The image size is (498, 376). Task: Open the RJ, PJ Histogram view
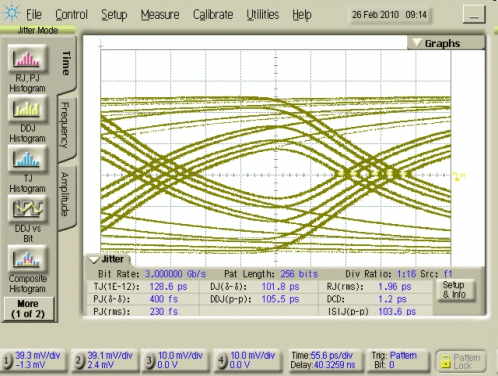[27, 59]
